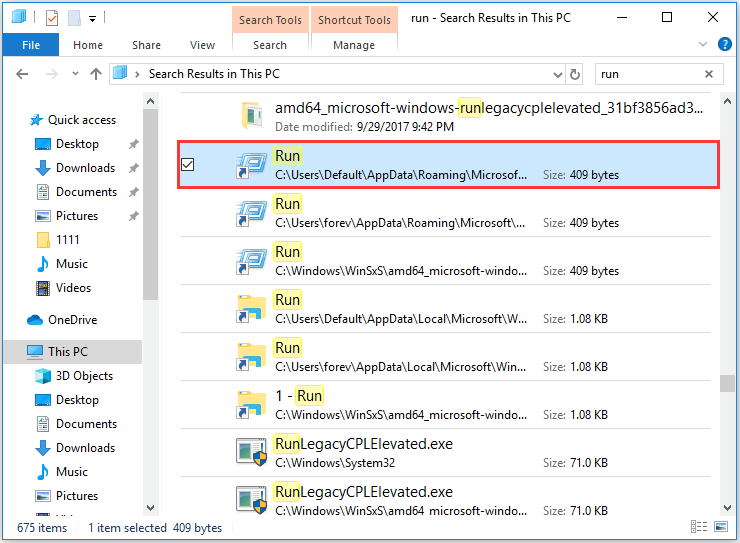Viewport: 740px width, 543px height.
Task: Click folder icon of Run in Users\Default\AppData\Local
Action: (x=251, y=309)
